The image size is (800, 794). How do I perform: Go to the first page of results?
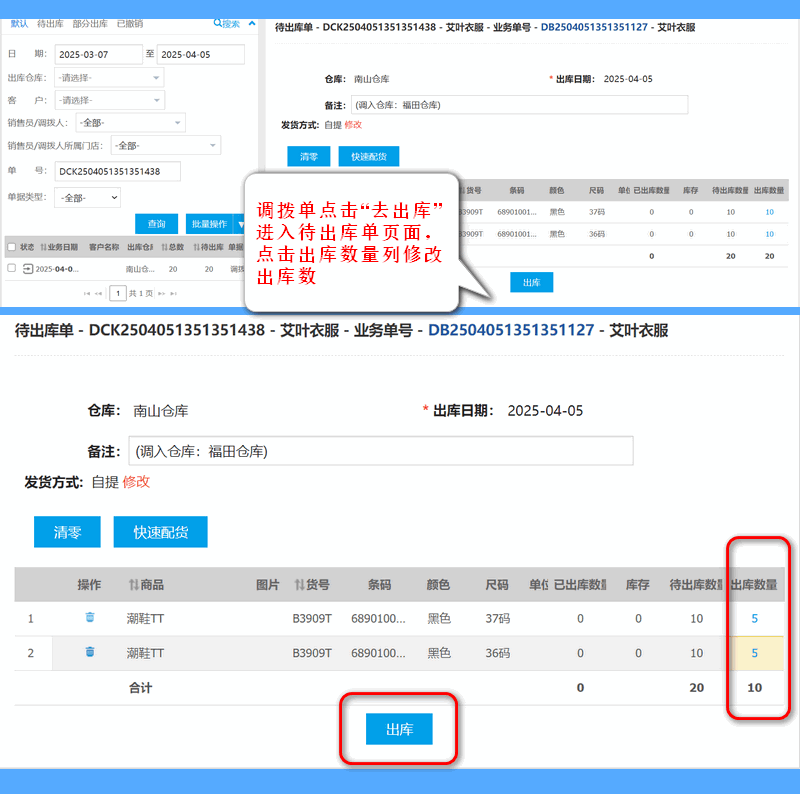[x=87, y=293]
